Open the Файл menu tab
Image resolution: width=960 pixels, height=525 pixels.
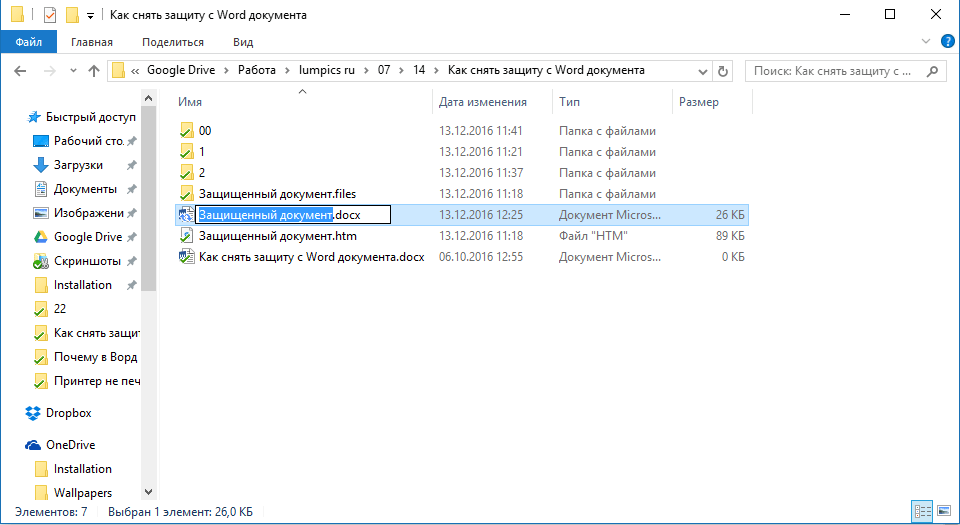(29, 42)
